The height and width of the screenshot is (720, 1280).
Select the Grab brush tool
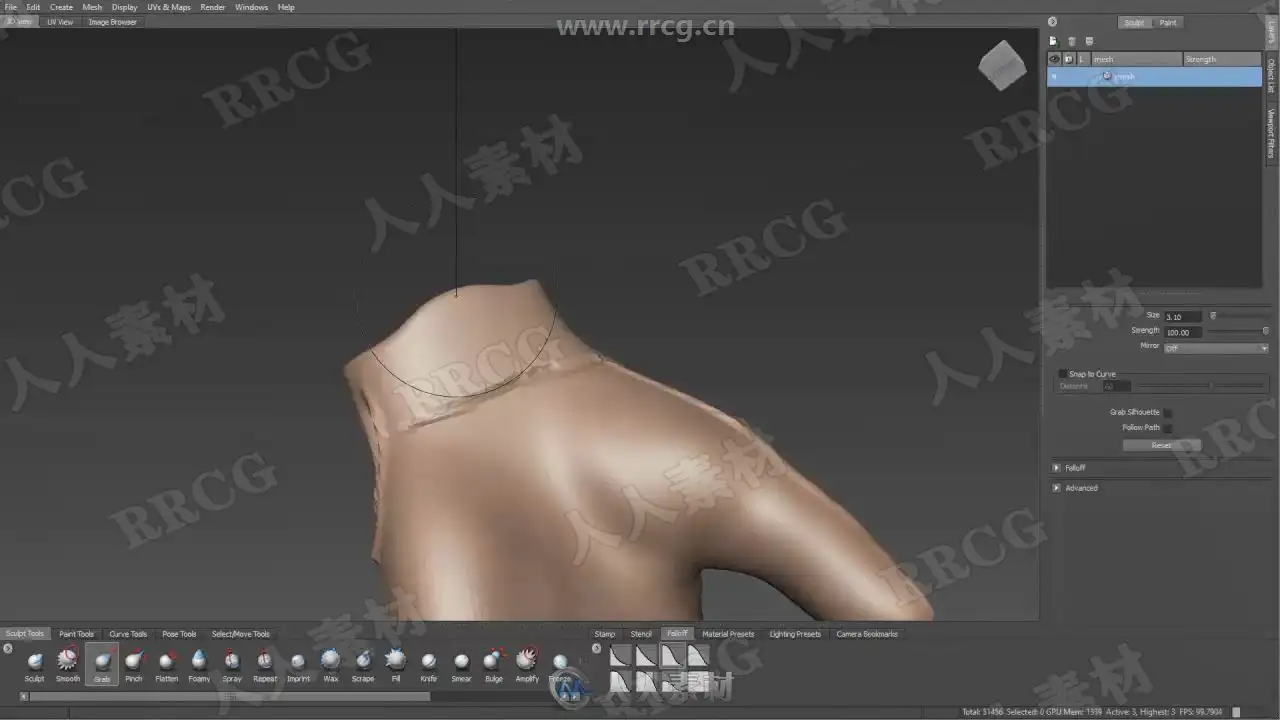(x=102, y=663)
